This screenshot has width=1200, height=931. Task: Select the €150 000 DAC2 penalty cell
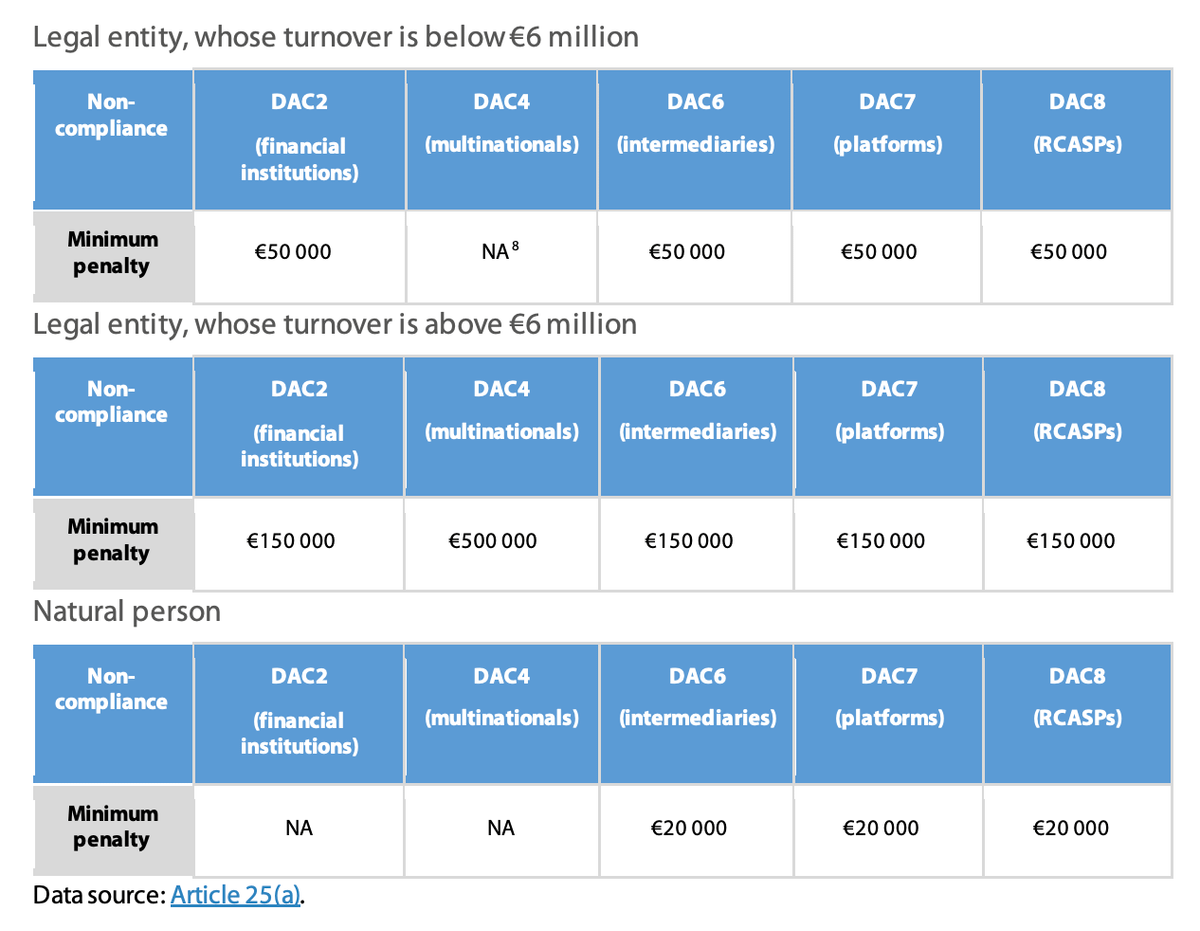coord(291,541)
